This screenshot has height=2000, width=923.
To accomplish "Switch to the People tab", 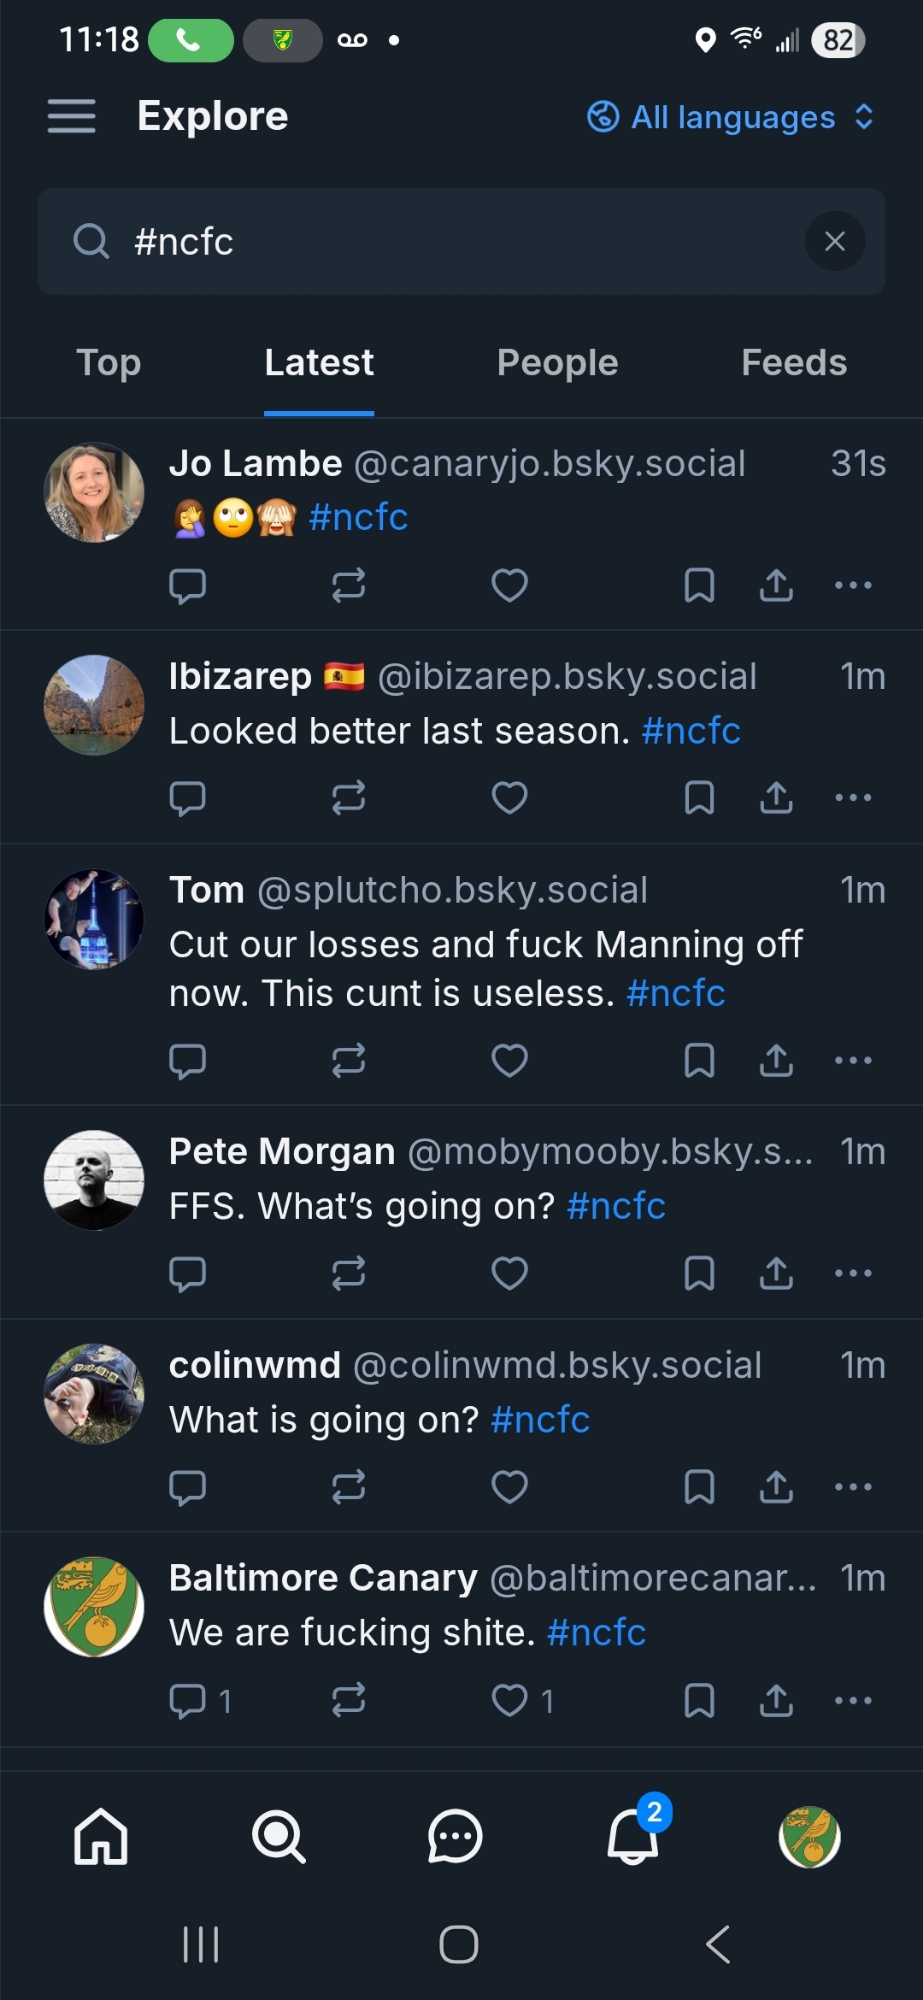I will 557,362.
